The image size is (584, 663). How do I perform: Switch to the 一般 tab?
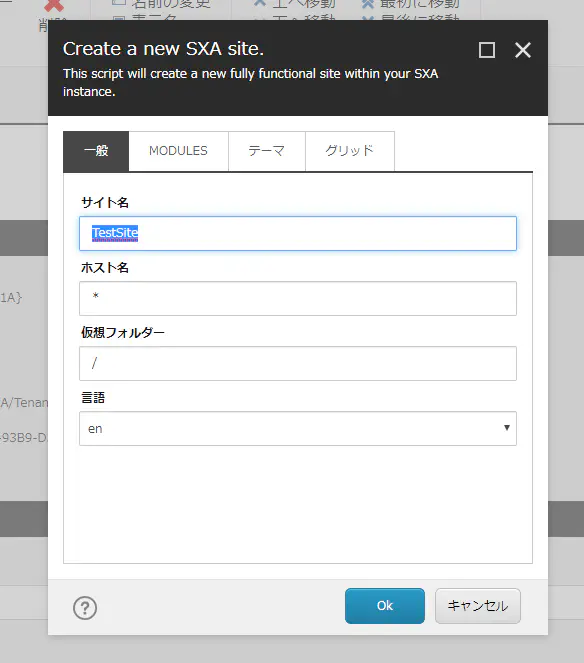96,151
